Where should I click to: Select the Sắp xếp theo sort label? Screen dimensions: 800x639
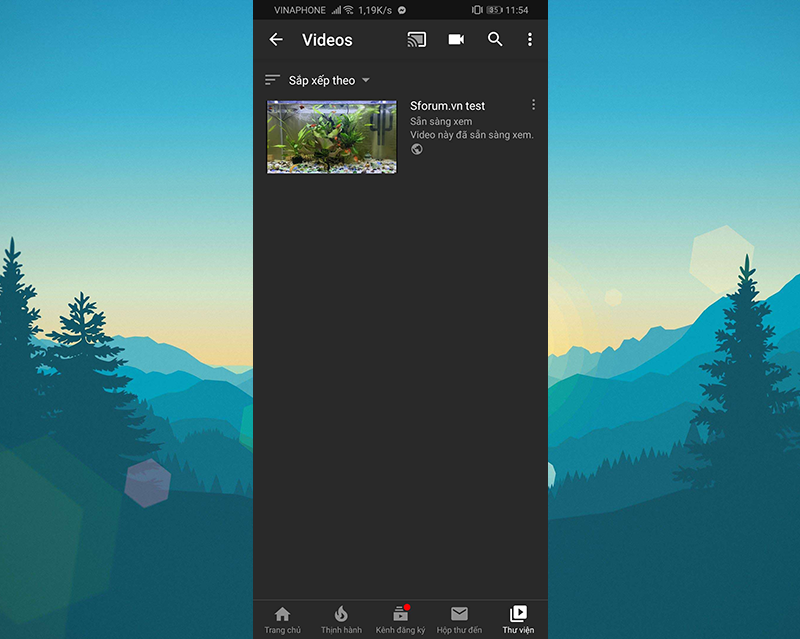pos(321,80)
